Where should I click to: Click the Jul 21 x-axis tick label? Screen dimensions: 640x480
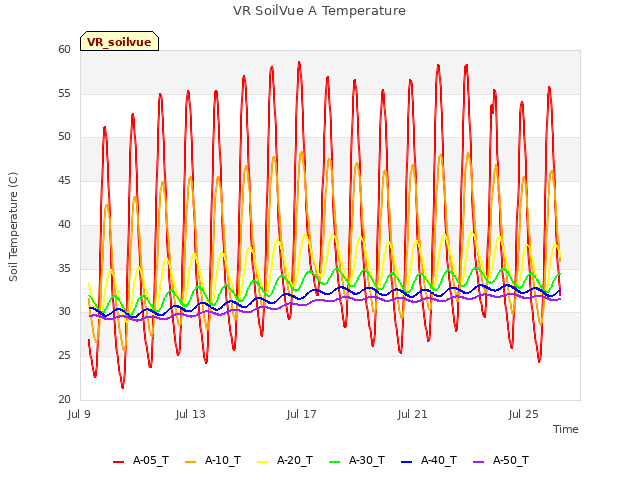(413, 415)
